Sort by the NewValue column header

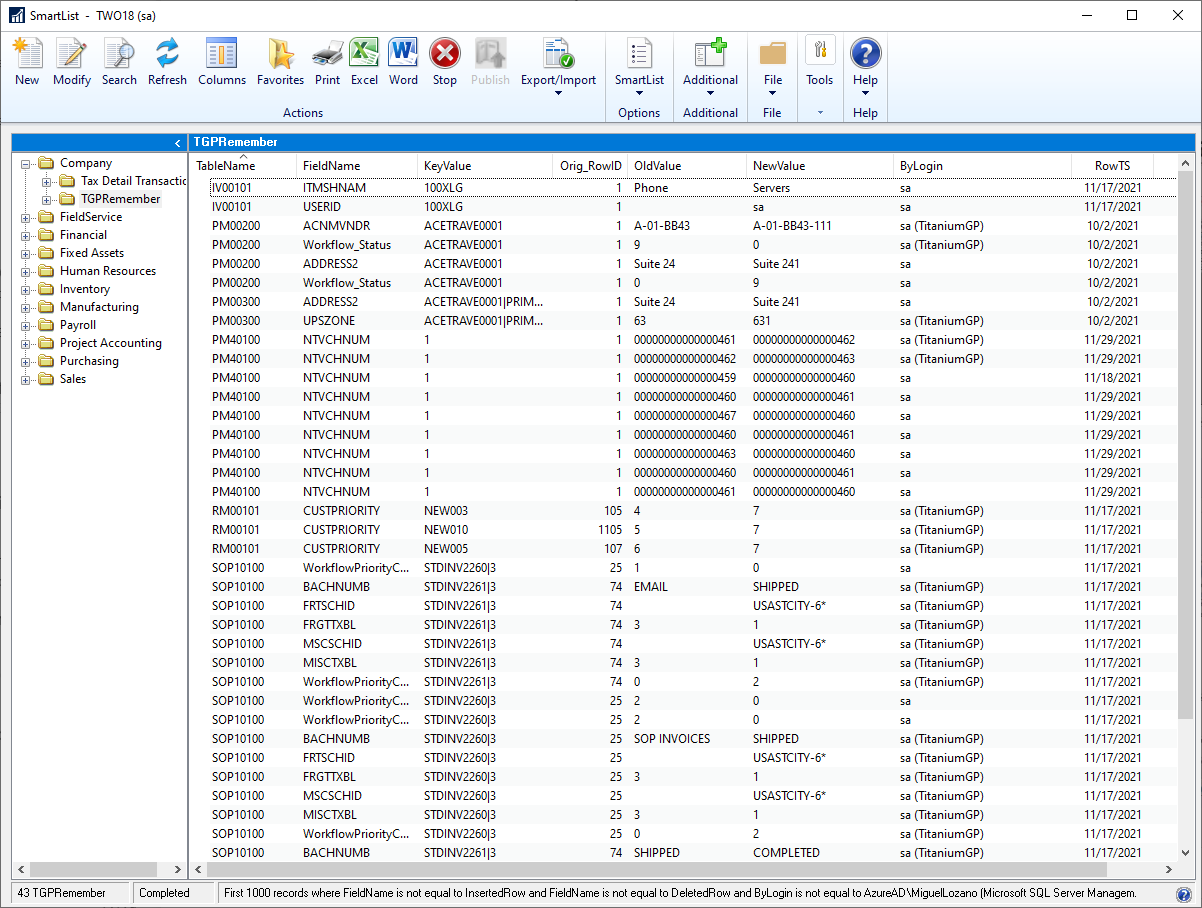pos(820,165)
